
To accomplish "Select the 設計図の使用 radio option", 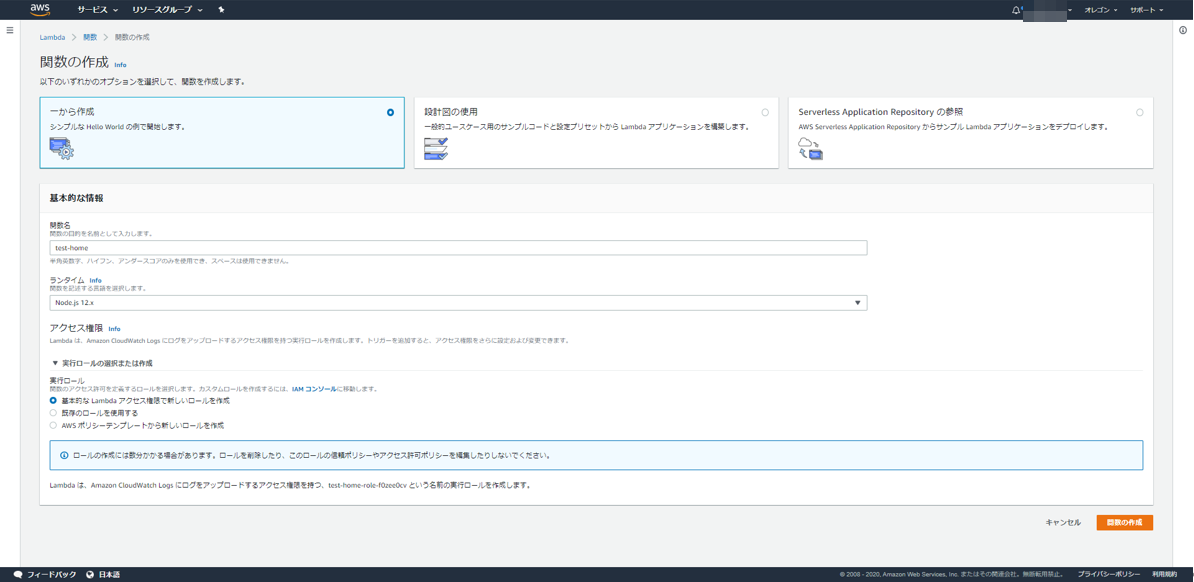I will tap(765, 112).
